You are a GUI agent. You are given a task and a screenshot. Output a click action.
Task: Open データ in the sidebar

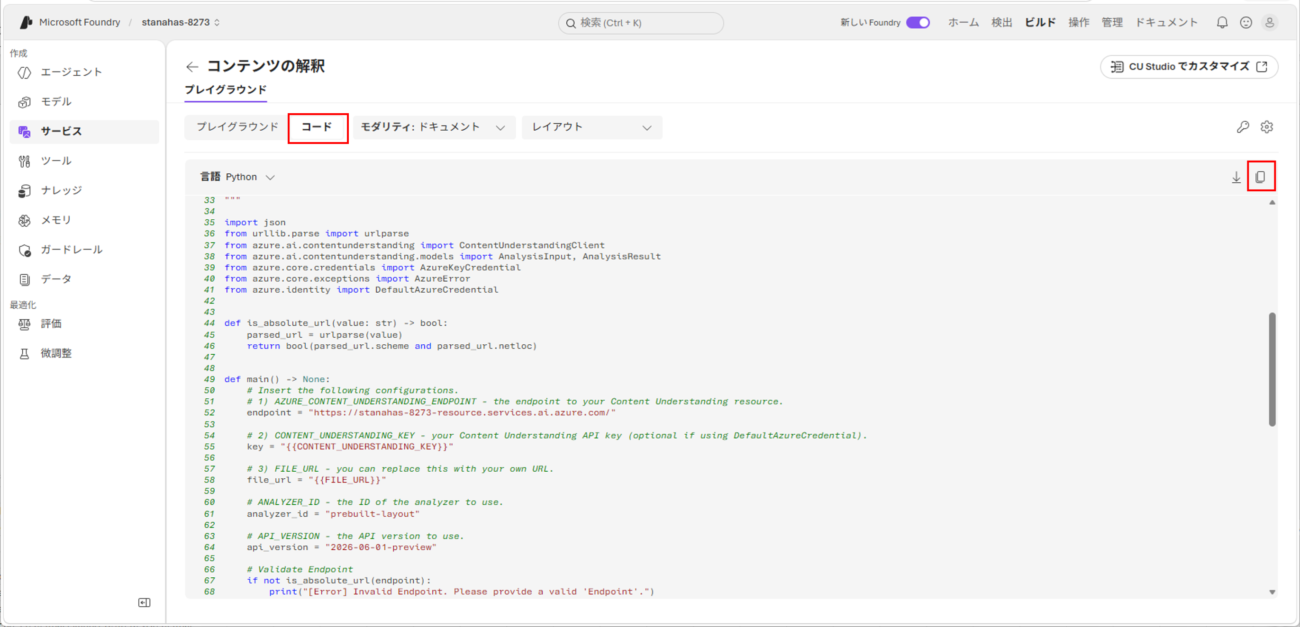(x=84, y=279)
